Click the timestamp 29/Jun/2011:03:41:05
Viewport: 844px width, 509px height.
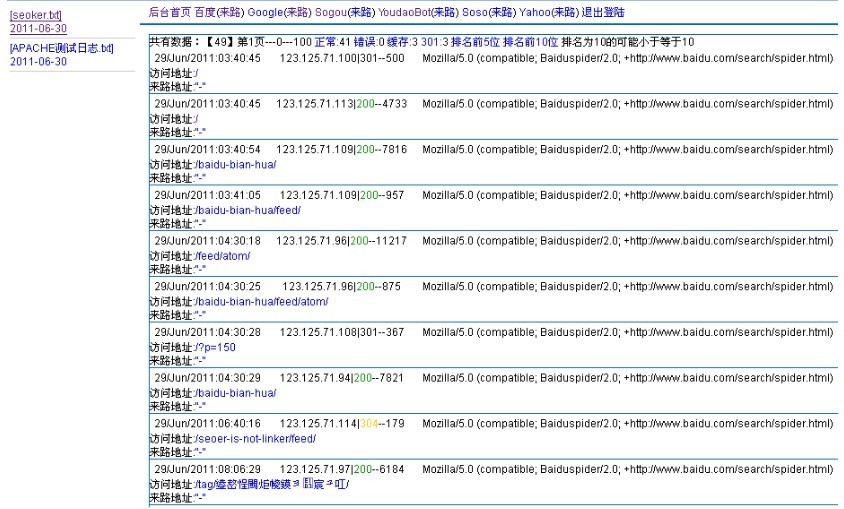(207, 195)
